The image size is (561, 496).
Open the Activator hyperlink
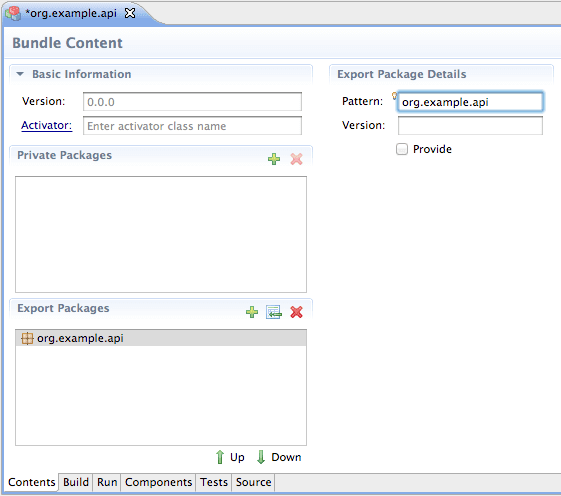pyautogui.click(x=47, y=126)
